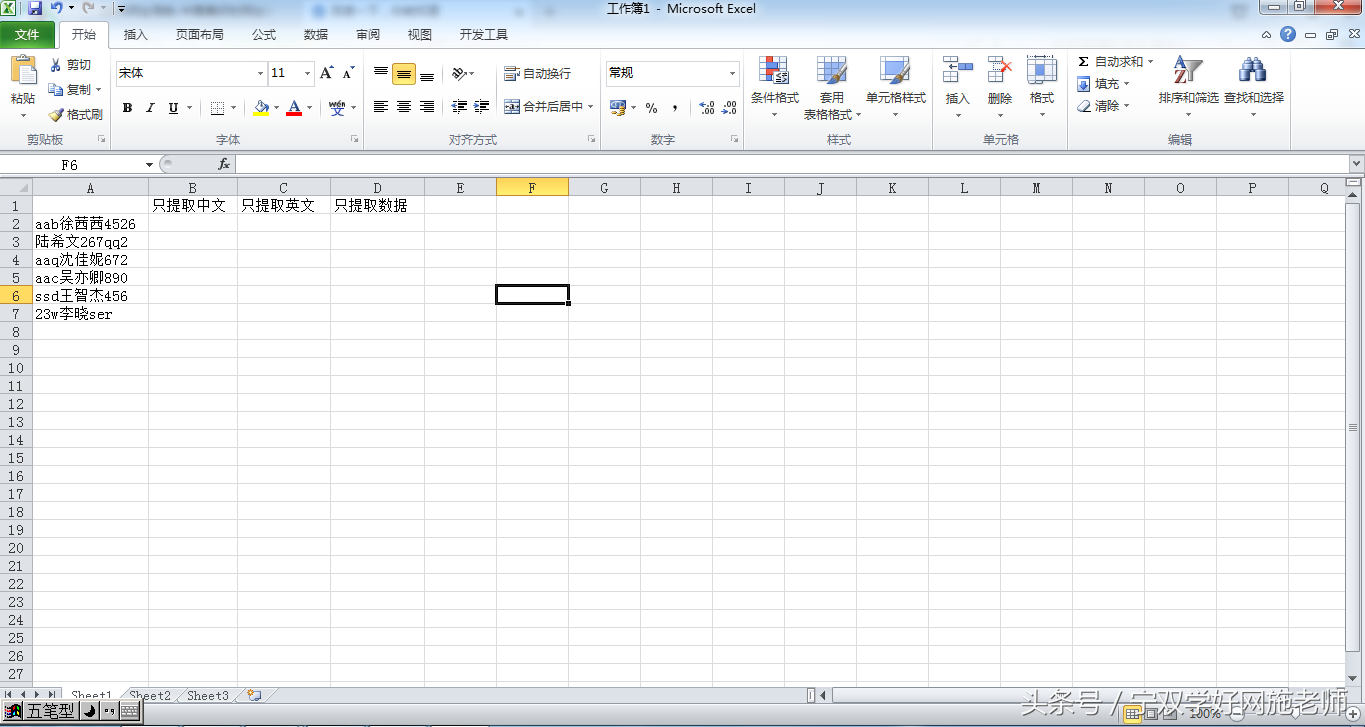Screen dimensions: 1365x727
Task: Expand the font name dropdown 宋体
Action: click(x=260, y=73)
